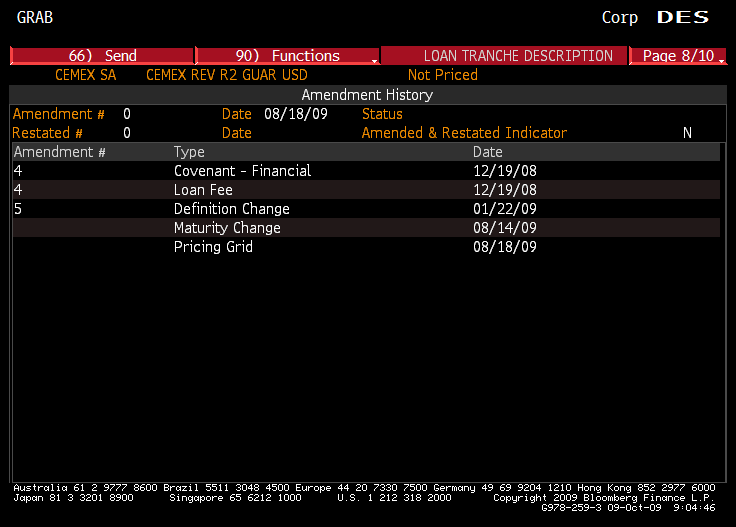Screen dimensions: 736x527
Task: Click the 01/22/09 date cell
Action: [x=505, y=209]
